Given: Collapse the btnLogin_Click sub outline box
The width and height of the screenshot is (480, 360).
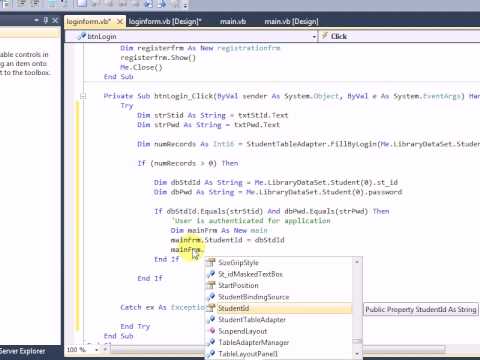Looking at the screenshot, I should coord(83,96).
